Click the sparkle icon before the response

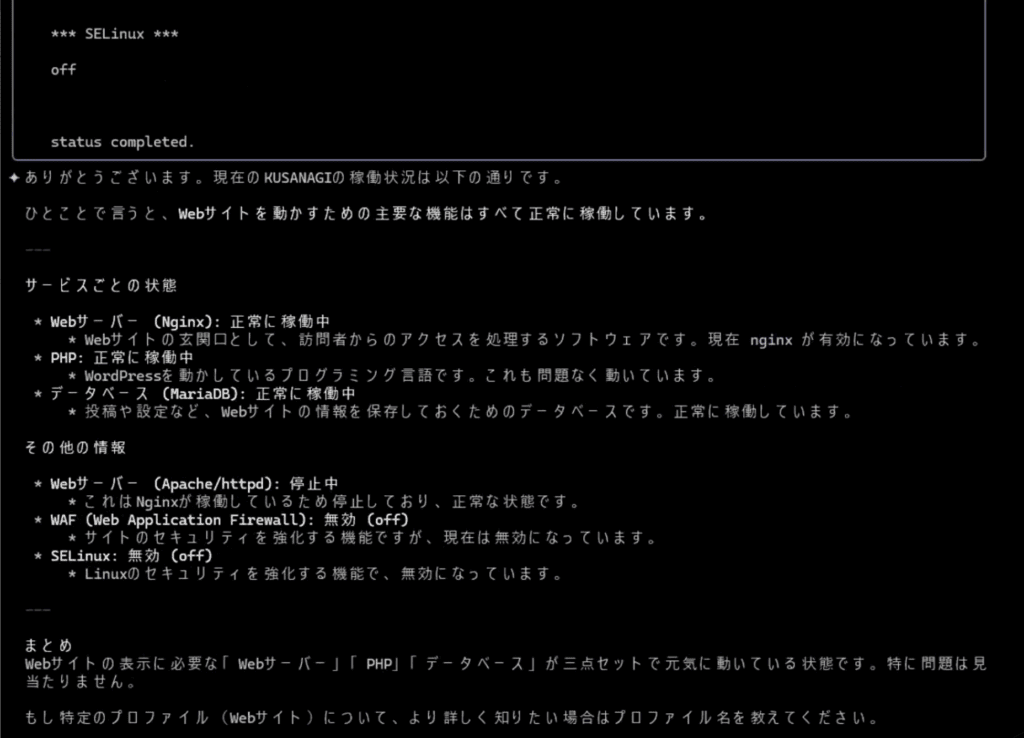tap(14, 178)
